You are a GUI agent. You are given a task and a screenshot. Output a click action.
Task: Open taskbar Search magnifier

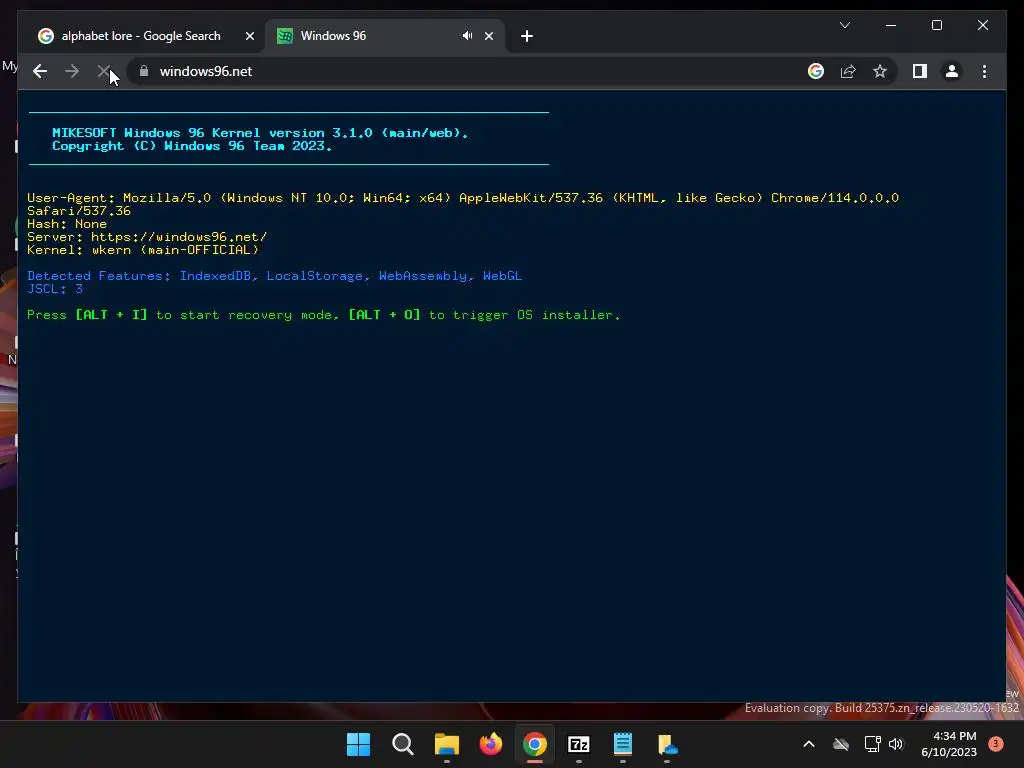402,744
